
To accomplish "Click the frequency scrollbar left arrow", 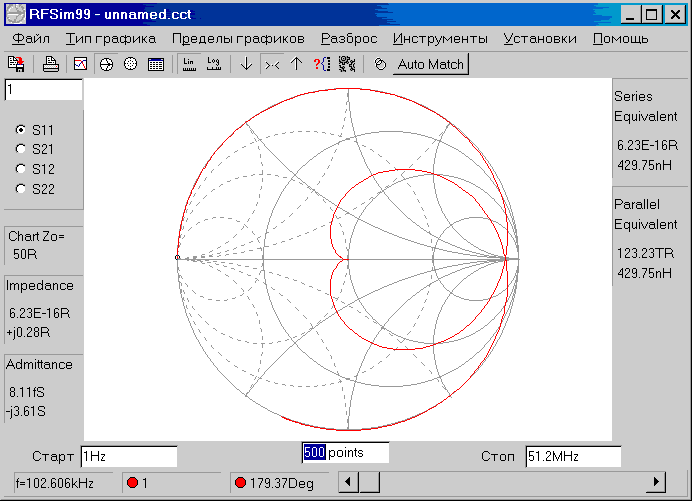I will (348, 482).
